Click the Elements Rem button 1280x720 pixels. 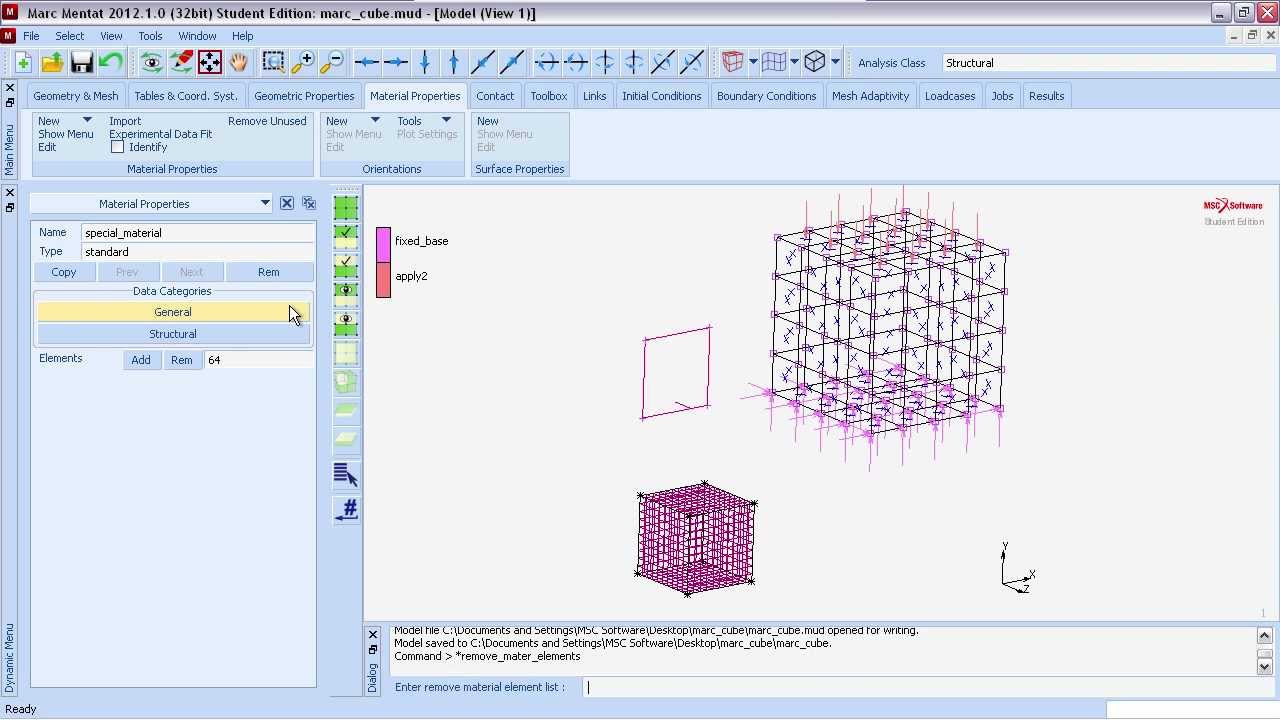[181, 360]
